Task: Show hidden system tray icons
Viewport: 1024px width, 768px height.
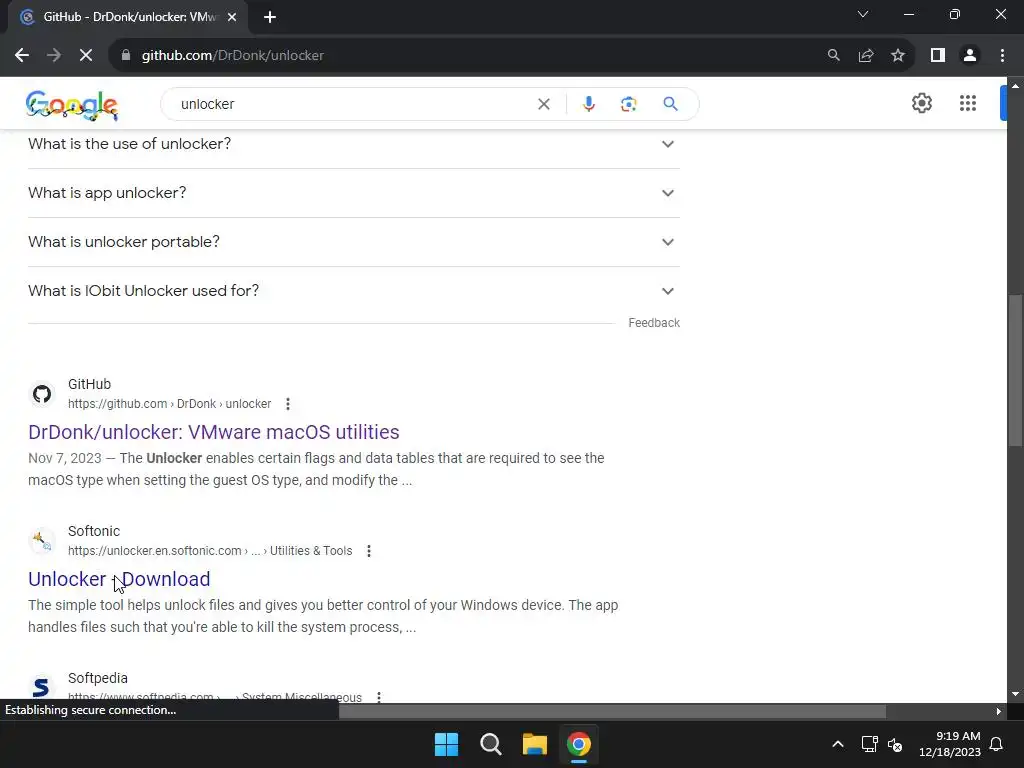Action: pos(838,744)
